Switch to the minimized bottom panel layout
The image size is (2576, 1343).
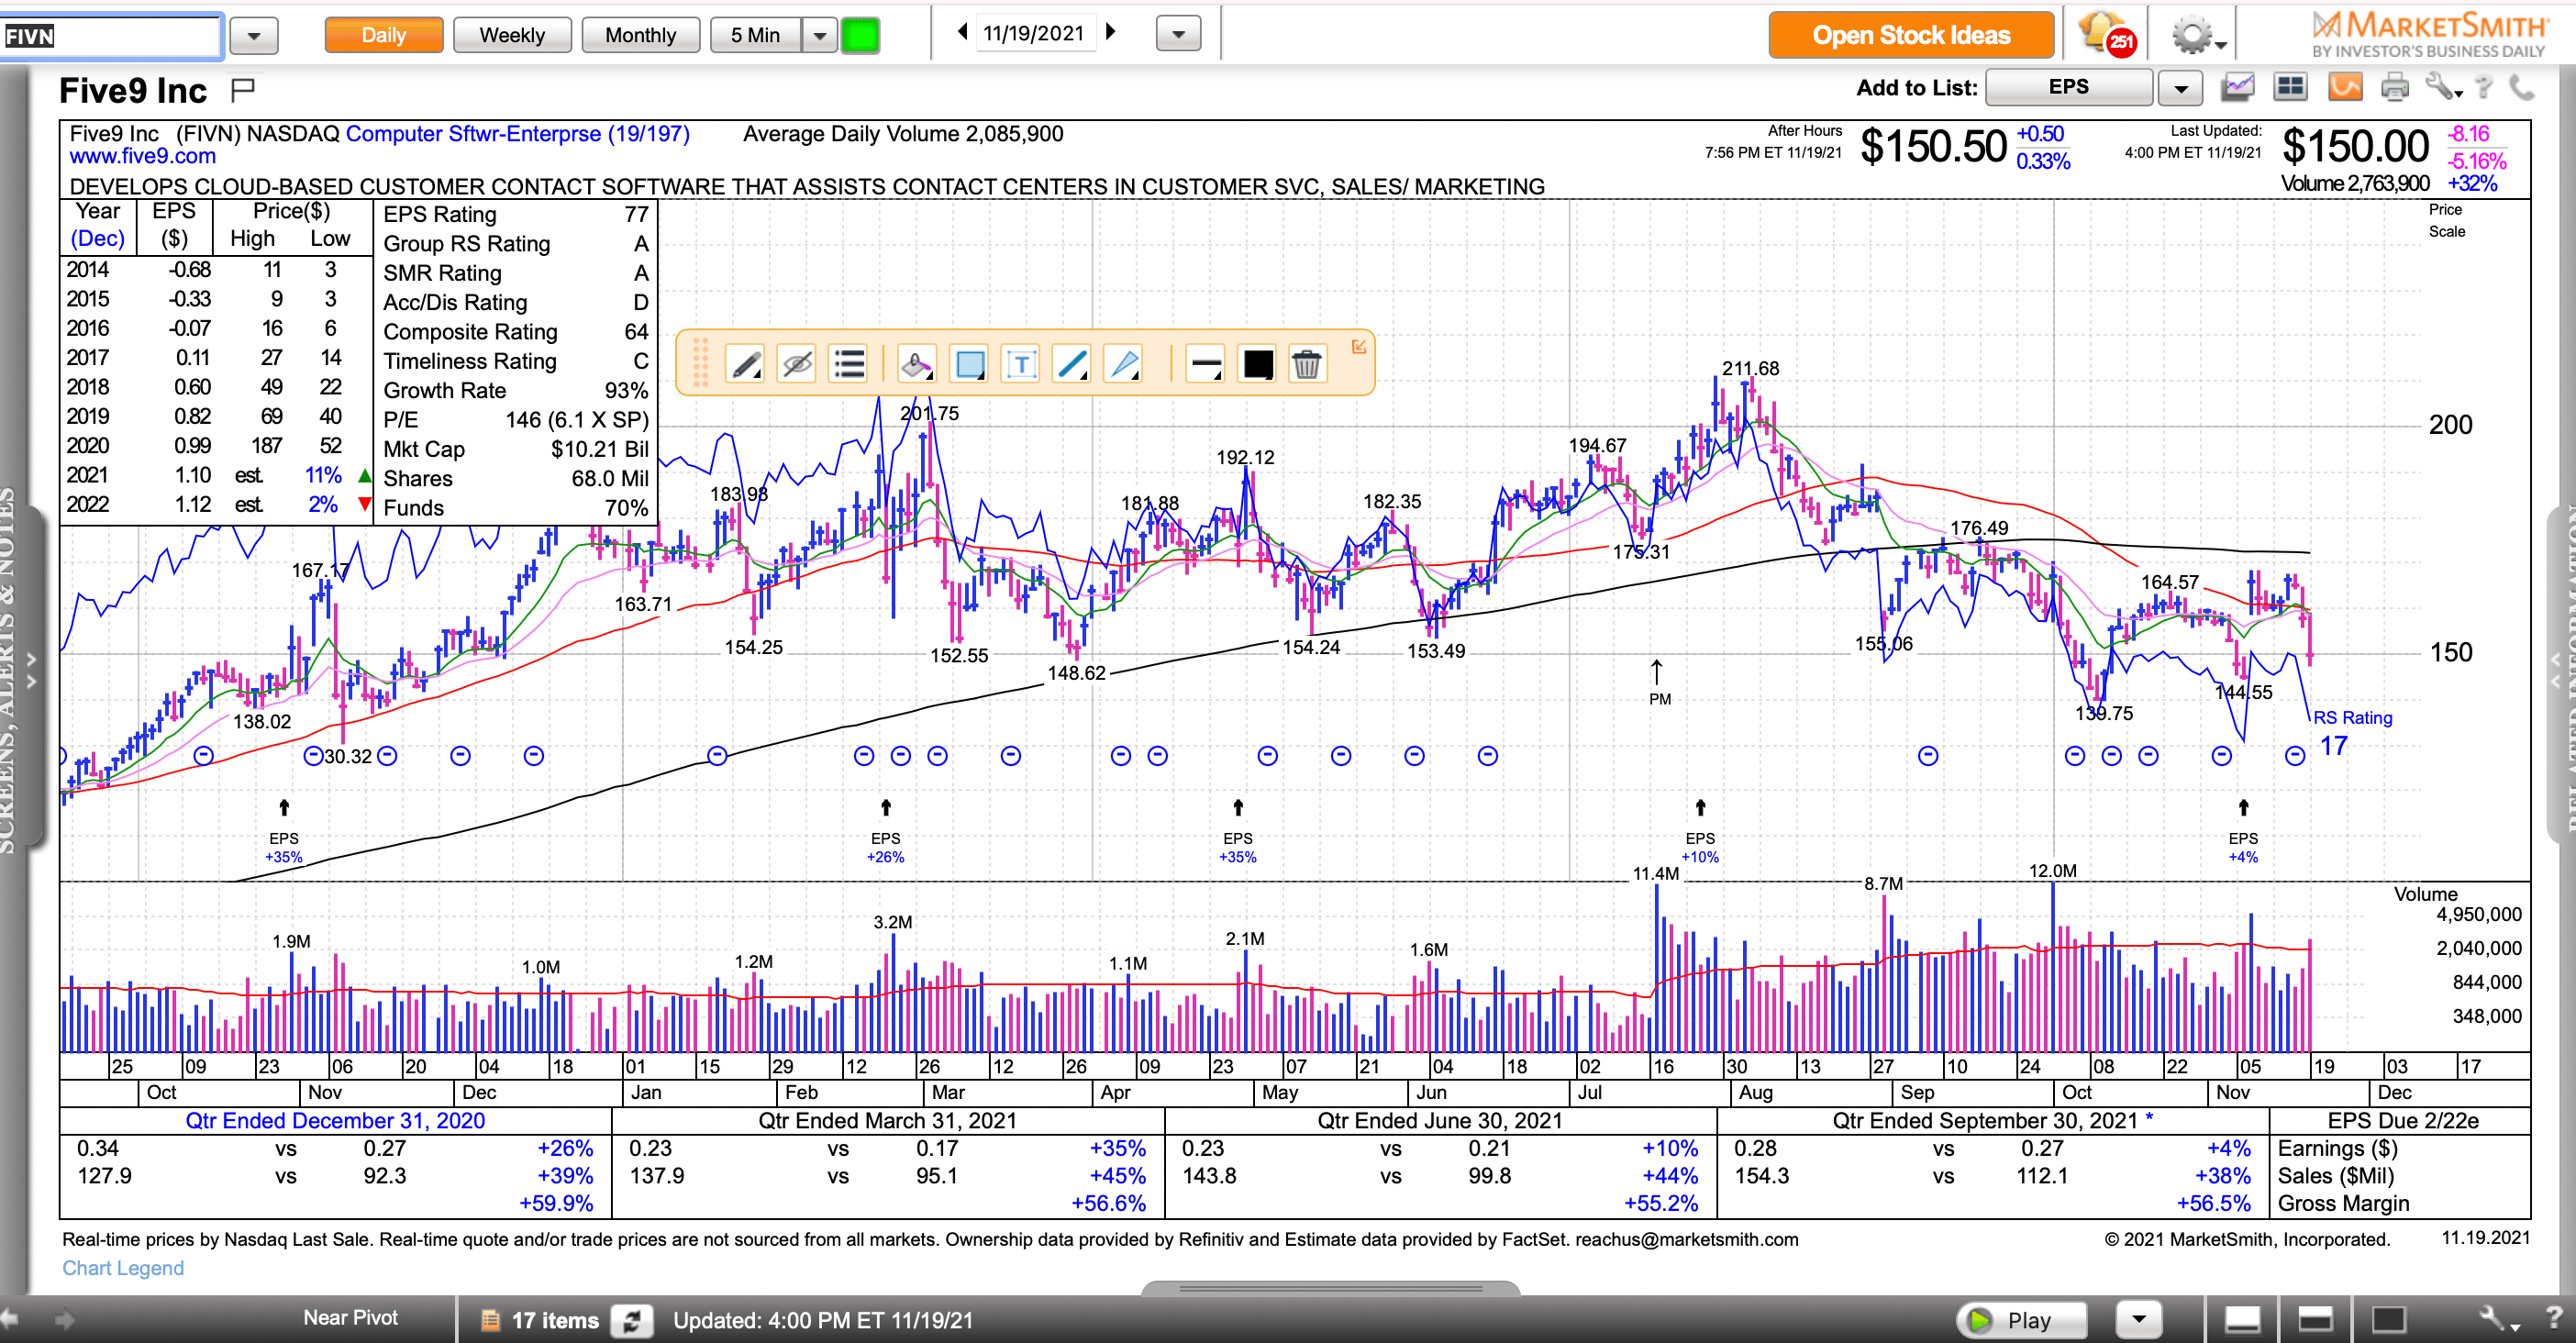tap(2242, 1320)
